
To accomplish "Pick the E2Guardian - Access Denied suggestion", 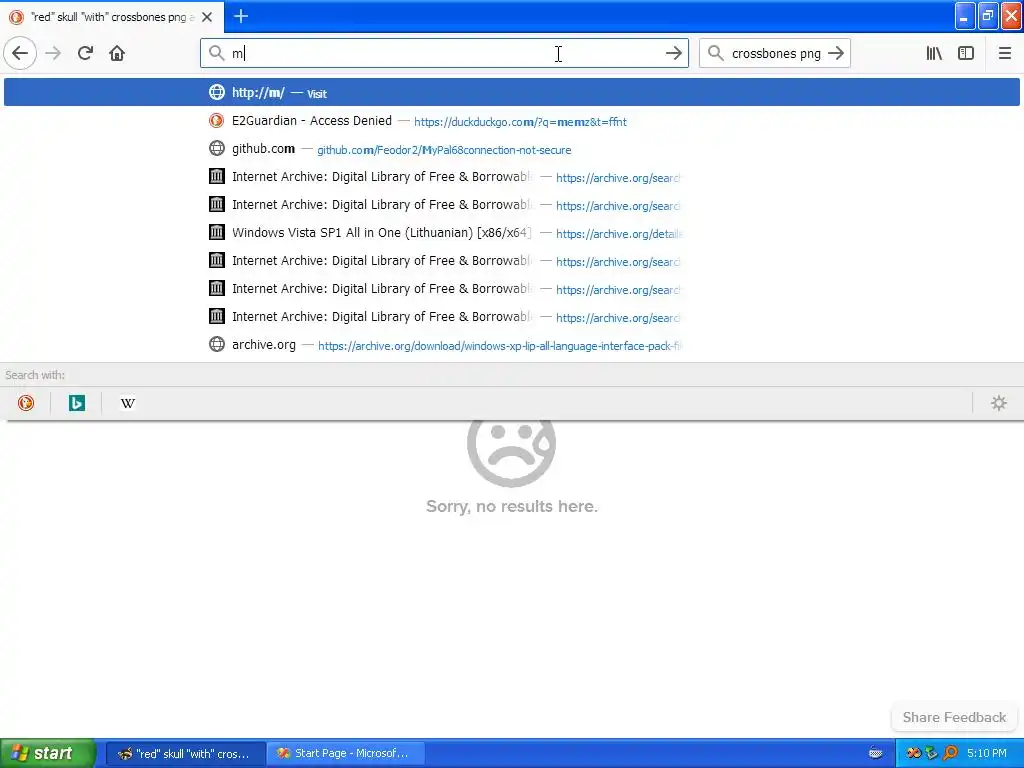I will pyautogui.click(x=511, y=121).
